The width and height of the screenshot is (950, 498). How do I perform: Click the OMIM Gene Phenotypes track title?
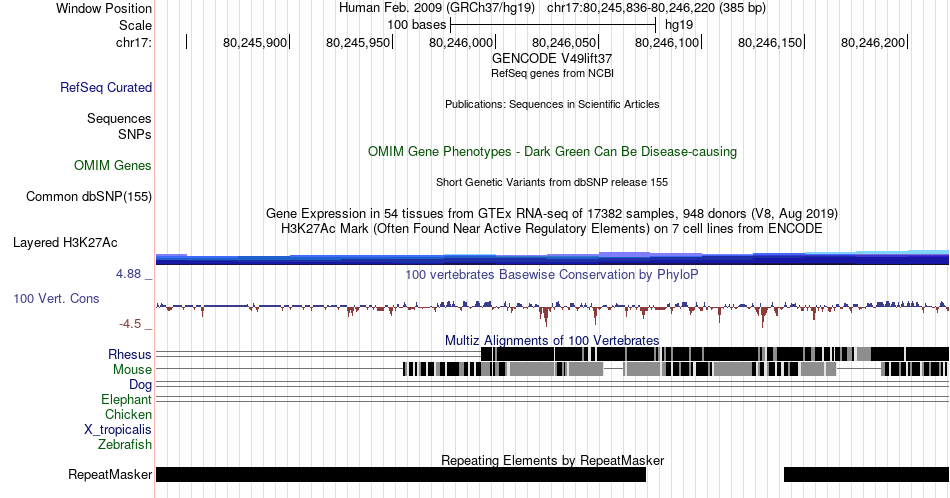(x=553, y=151)
